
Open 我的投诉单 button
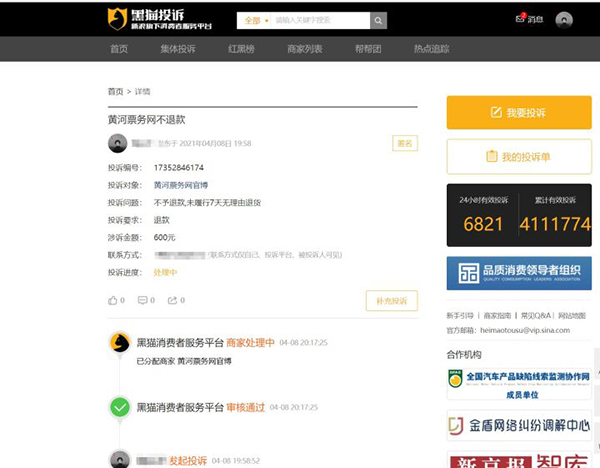(519, 157)
